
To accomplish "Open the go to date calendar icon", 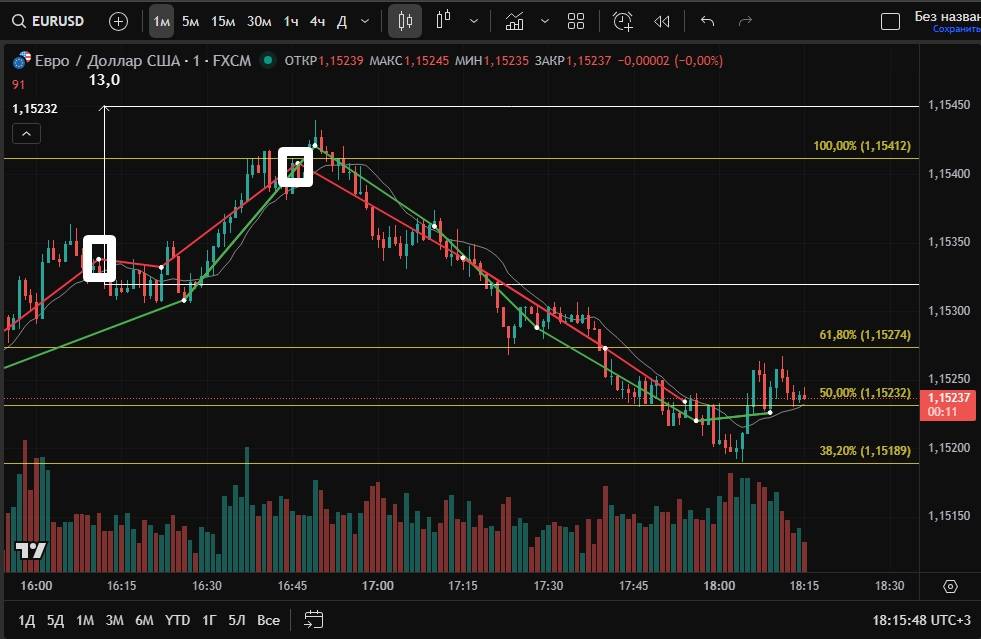I will tap(313, 619).
